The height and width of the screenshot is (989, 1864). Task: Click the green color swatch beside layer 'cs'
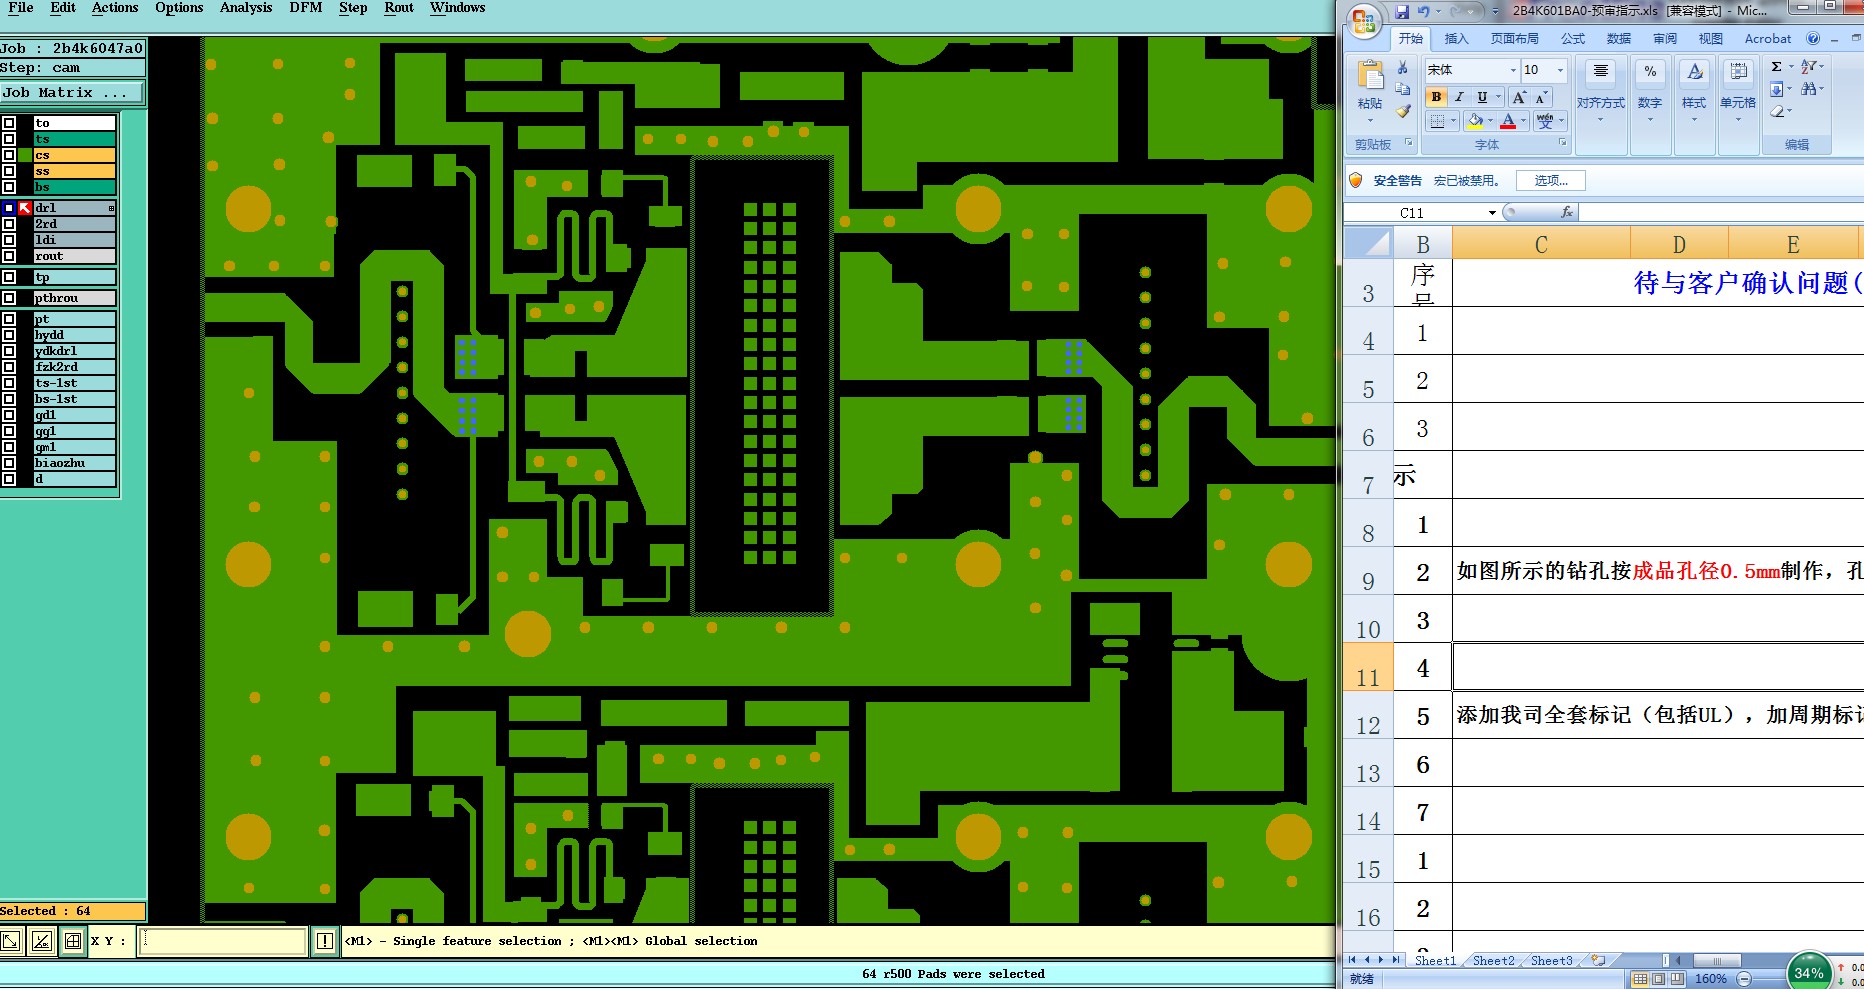click(x=25, y=155)
